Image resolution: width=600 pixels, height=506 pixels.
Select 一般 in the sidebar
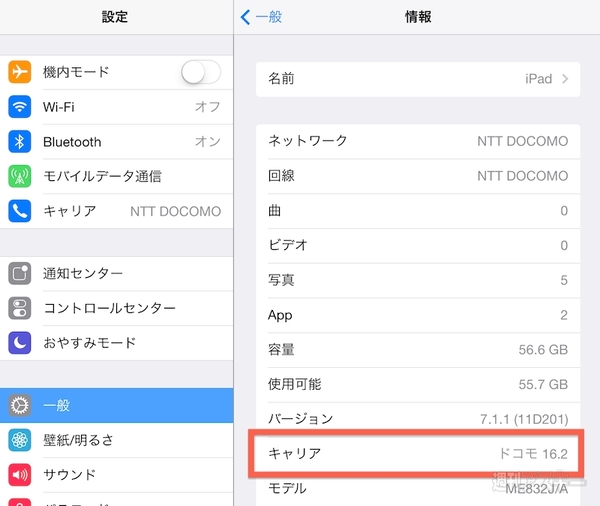(116, 405)
